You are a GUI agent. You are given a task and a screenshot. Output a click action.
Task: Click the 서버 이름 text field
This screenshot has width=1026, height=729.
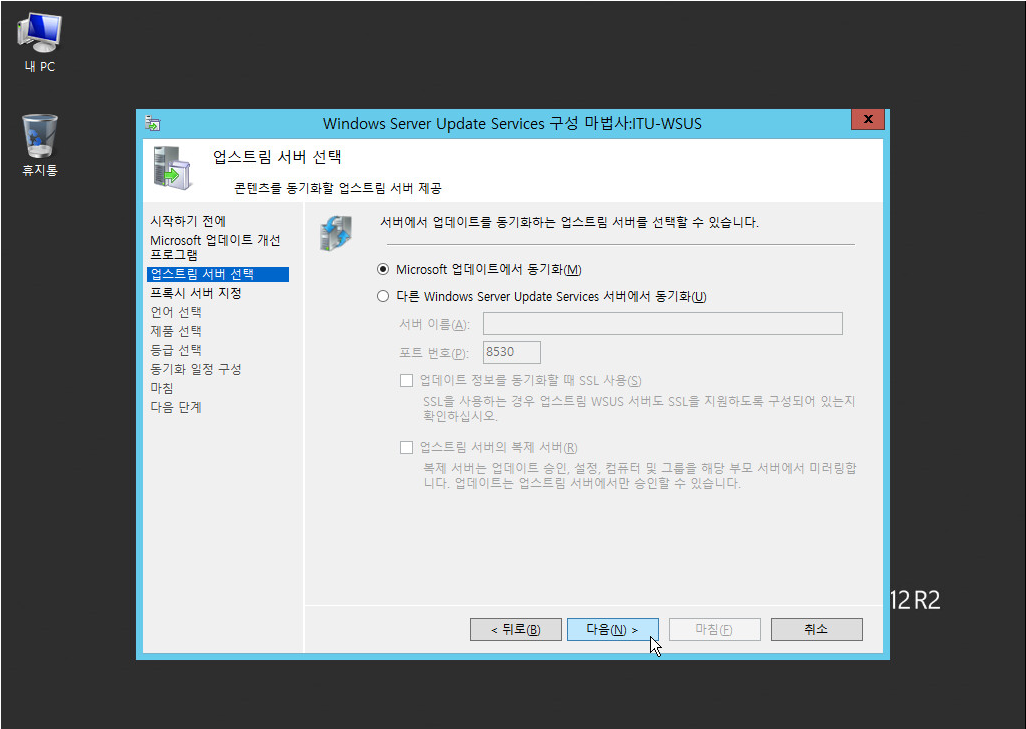(x=662, y=324)
